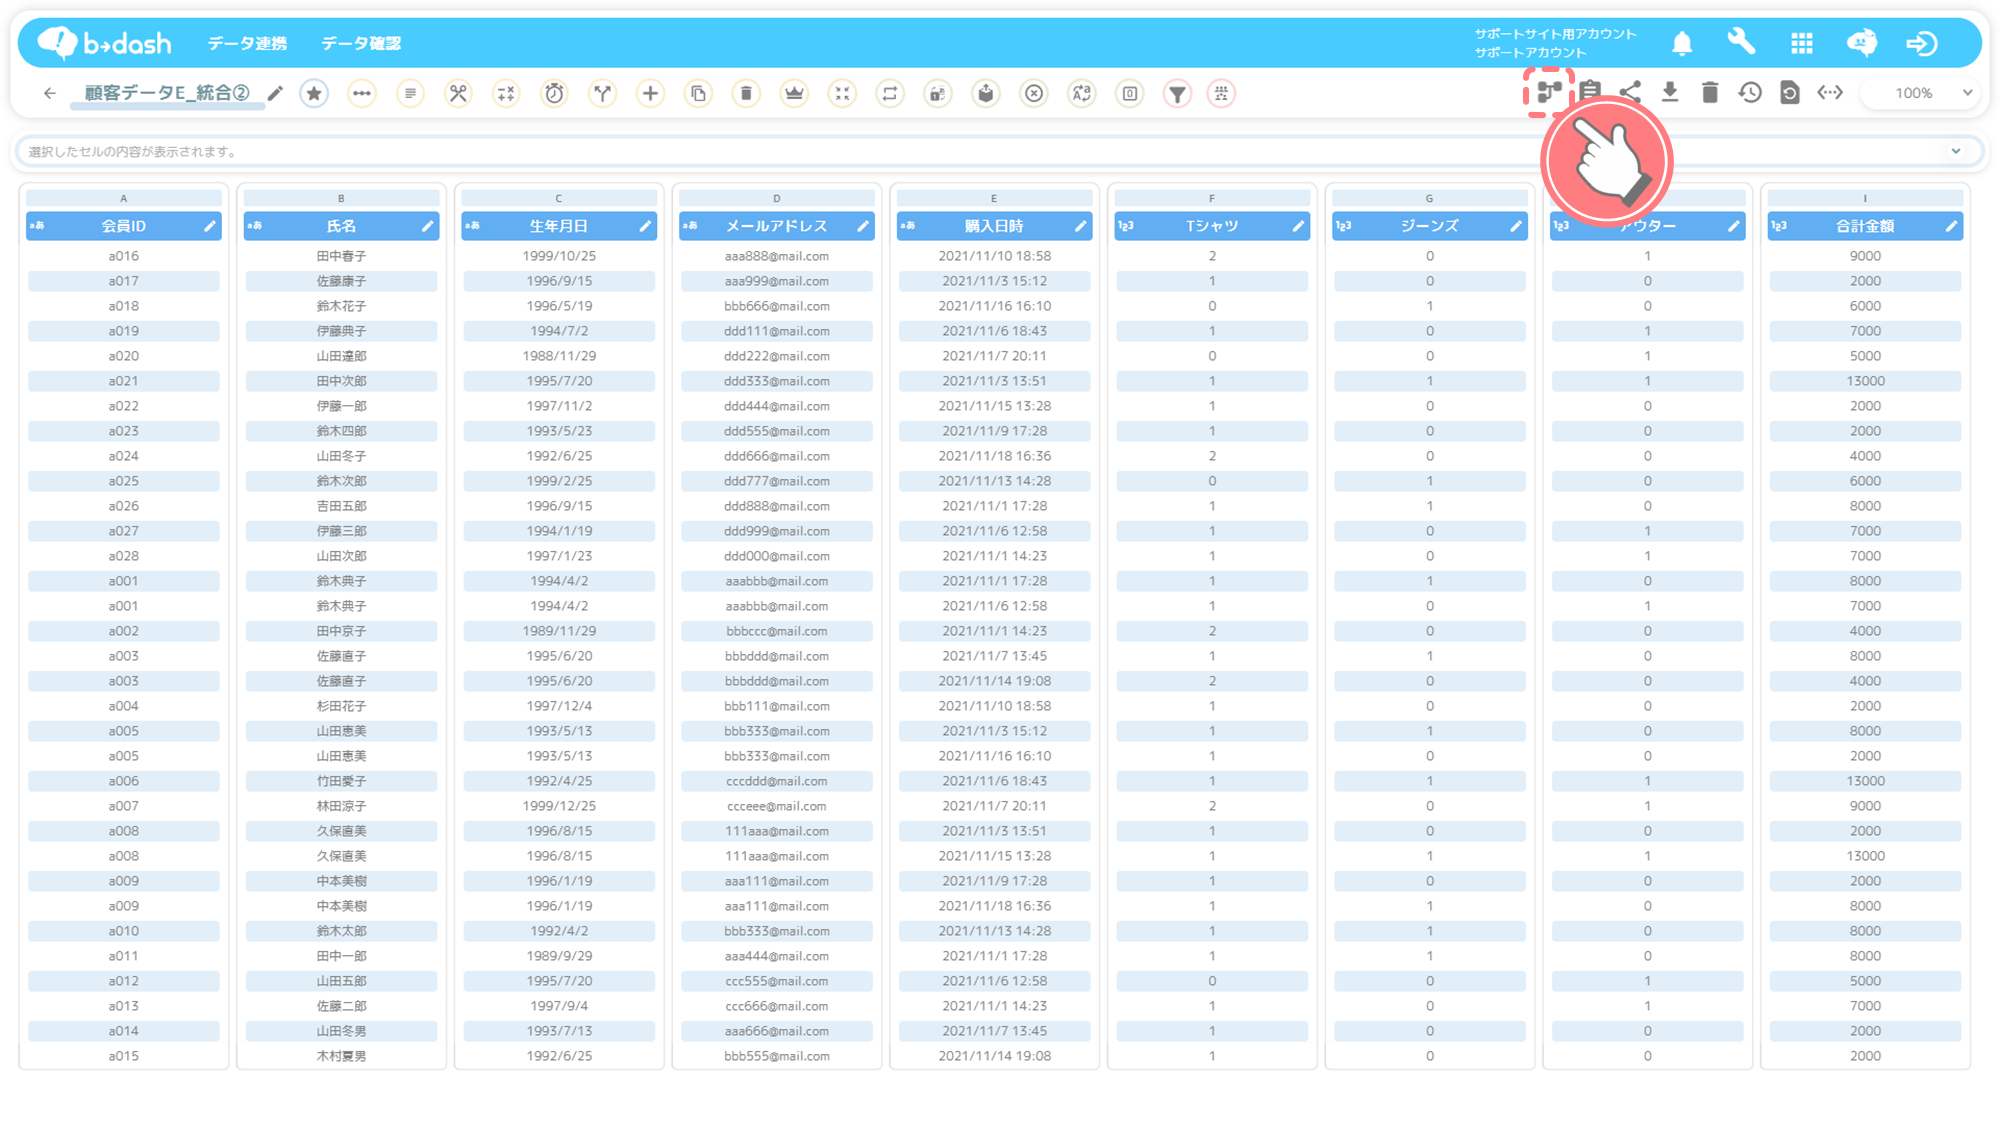The image size is (2000, 1125).
Task: Edit the 合計金額 column header pencil
Action: point(1951,226)
